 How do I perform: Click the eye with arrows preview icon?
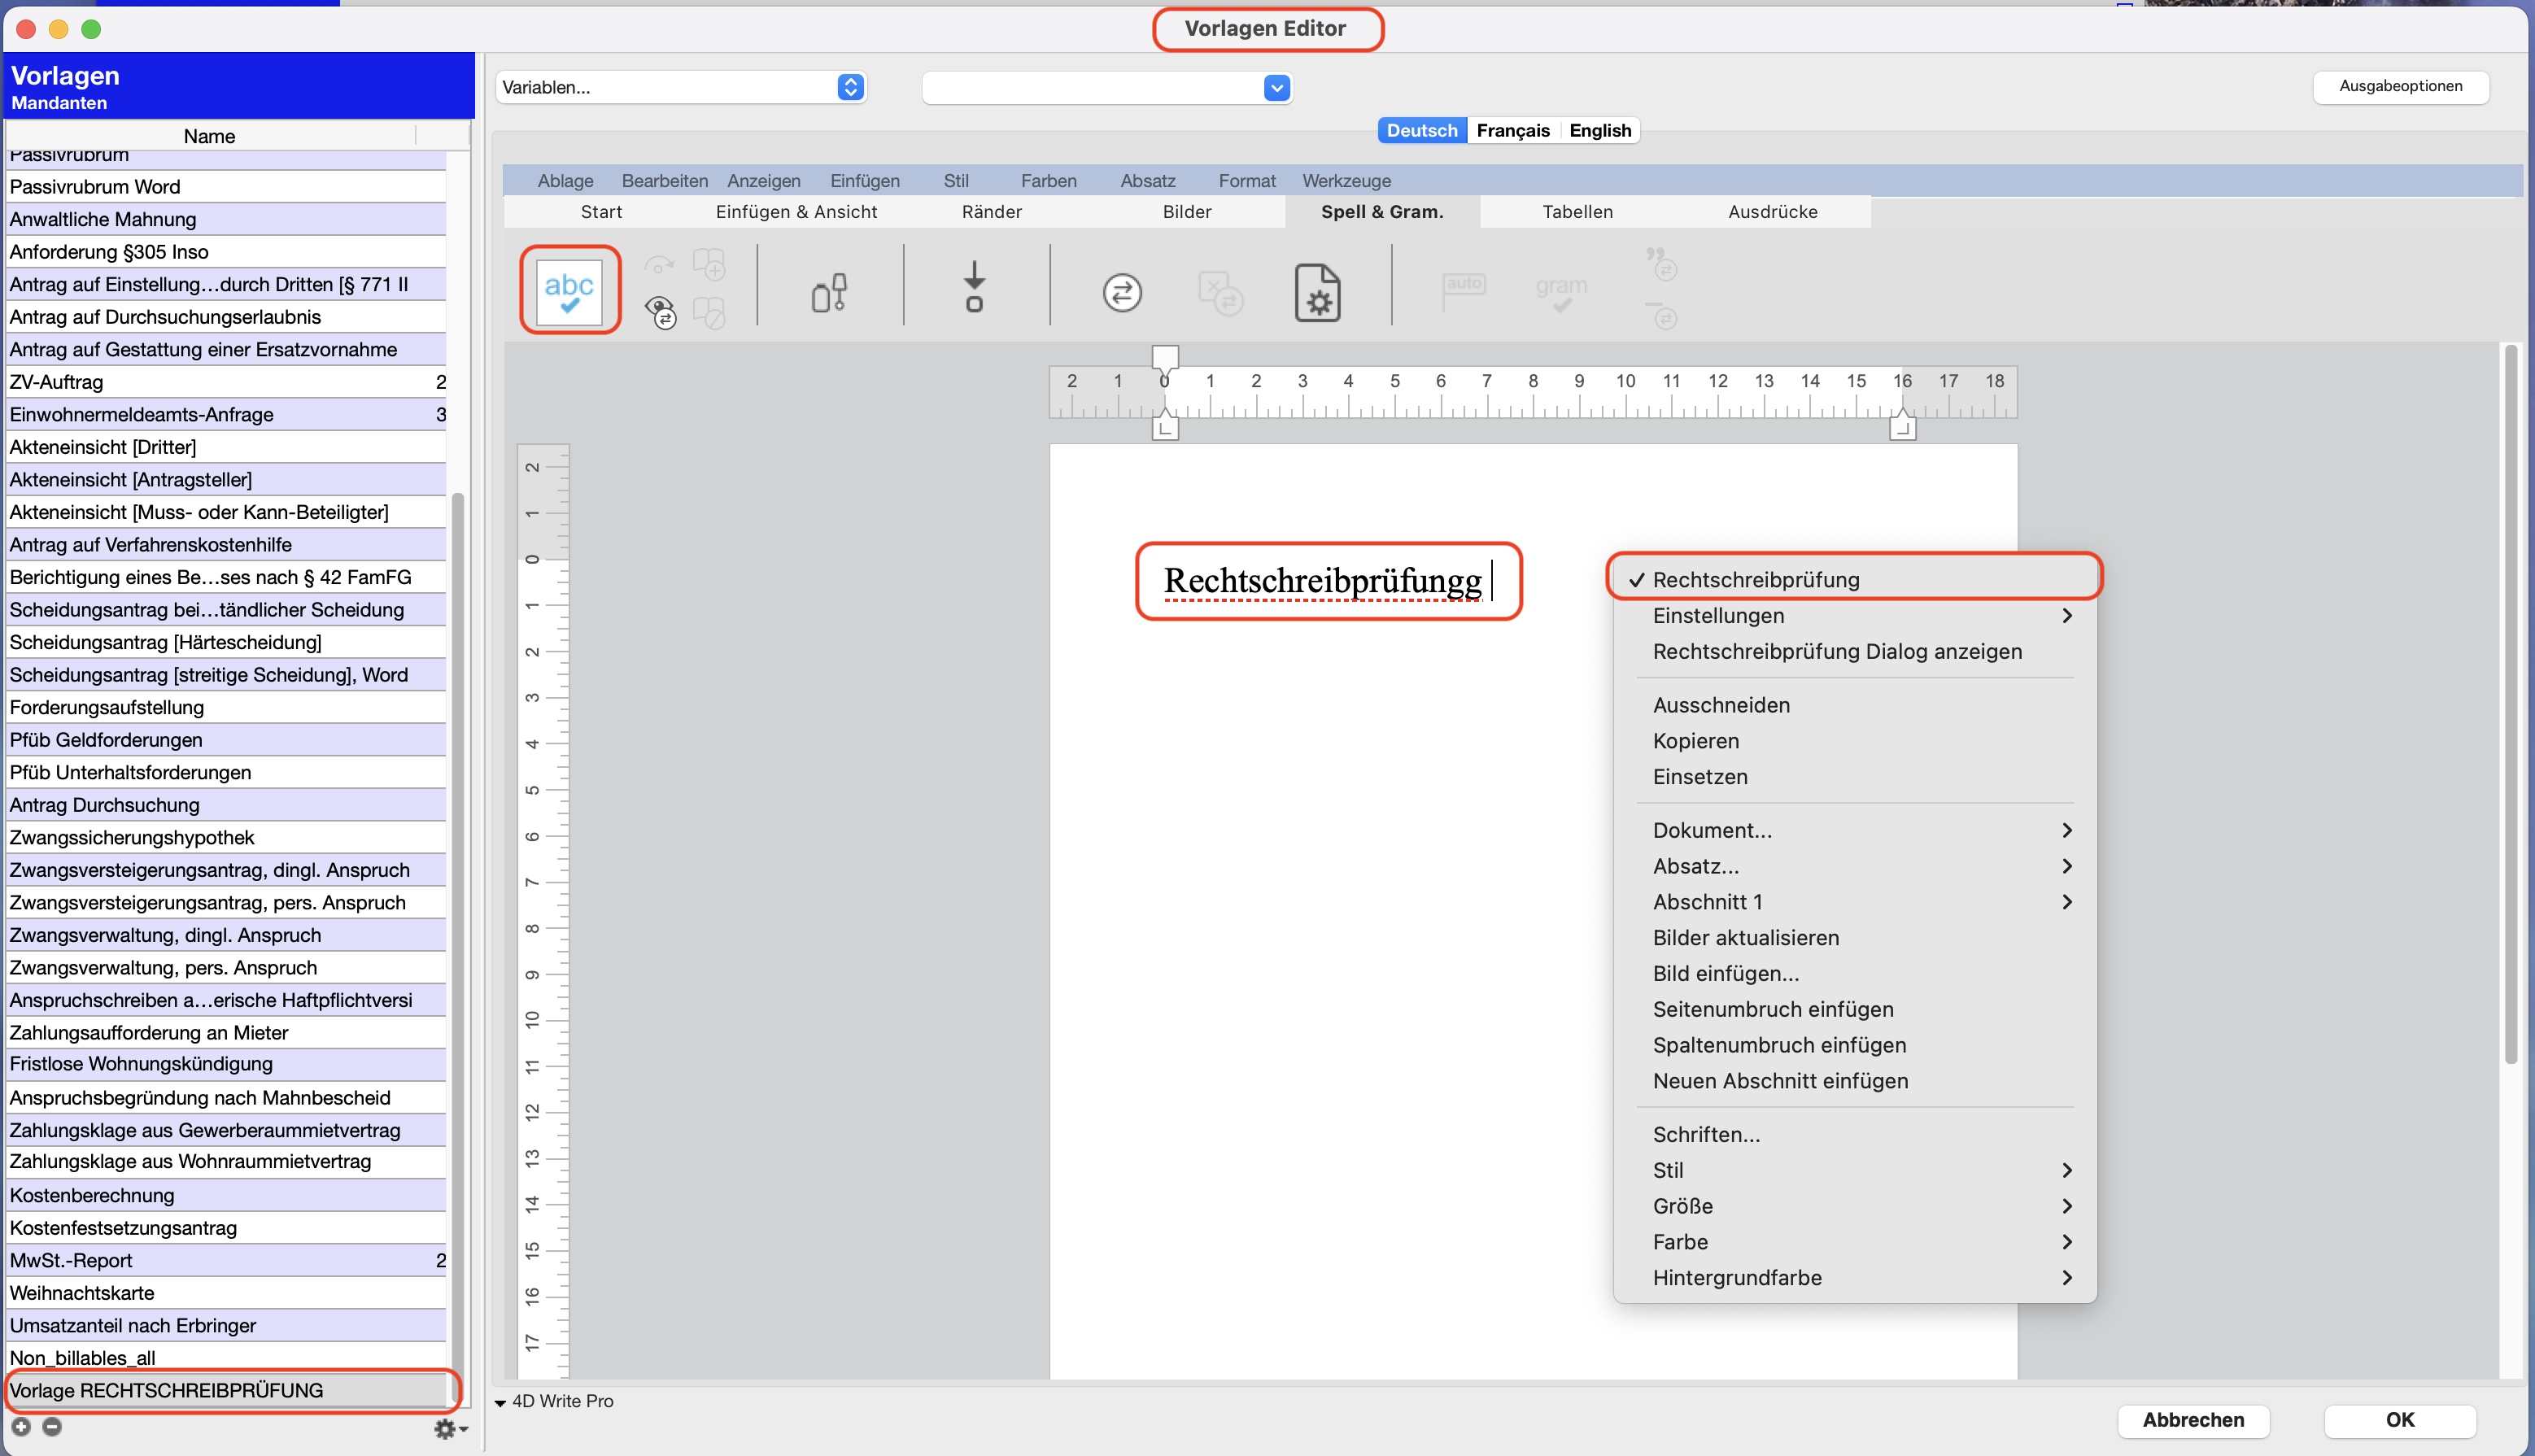coord(660,313)
